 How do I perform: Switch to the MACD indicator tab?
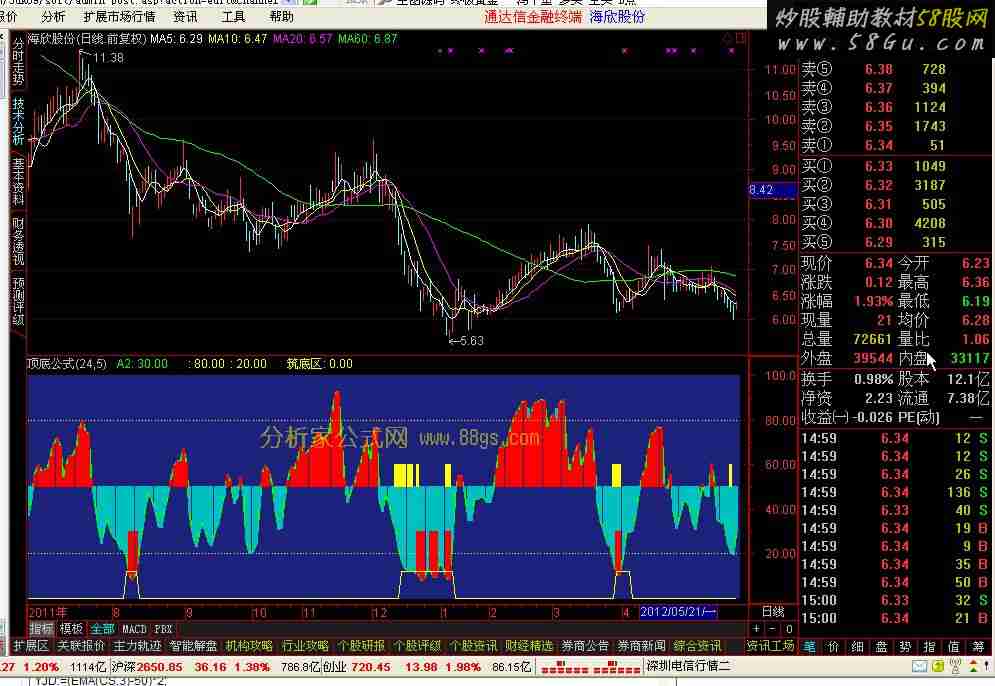coord(134,629)
